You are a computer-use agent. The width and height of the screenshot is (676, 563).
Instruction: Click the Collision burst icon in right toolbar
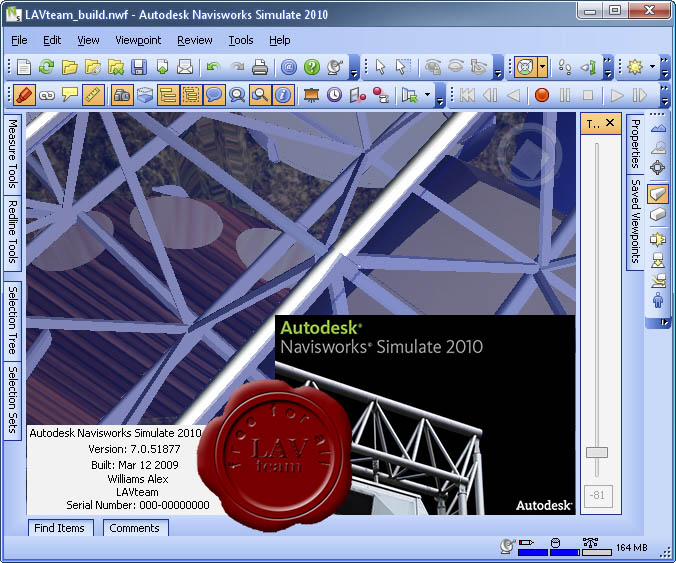[657, 238]
